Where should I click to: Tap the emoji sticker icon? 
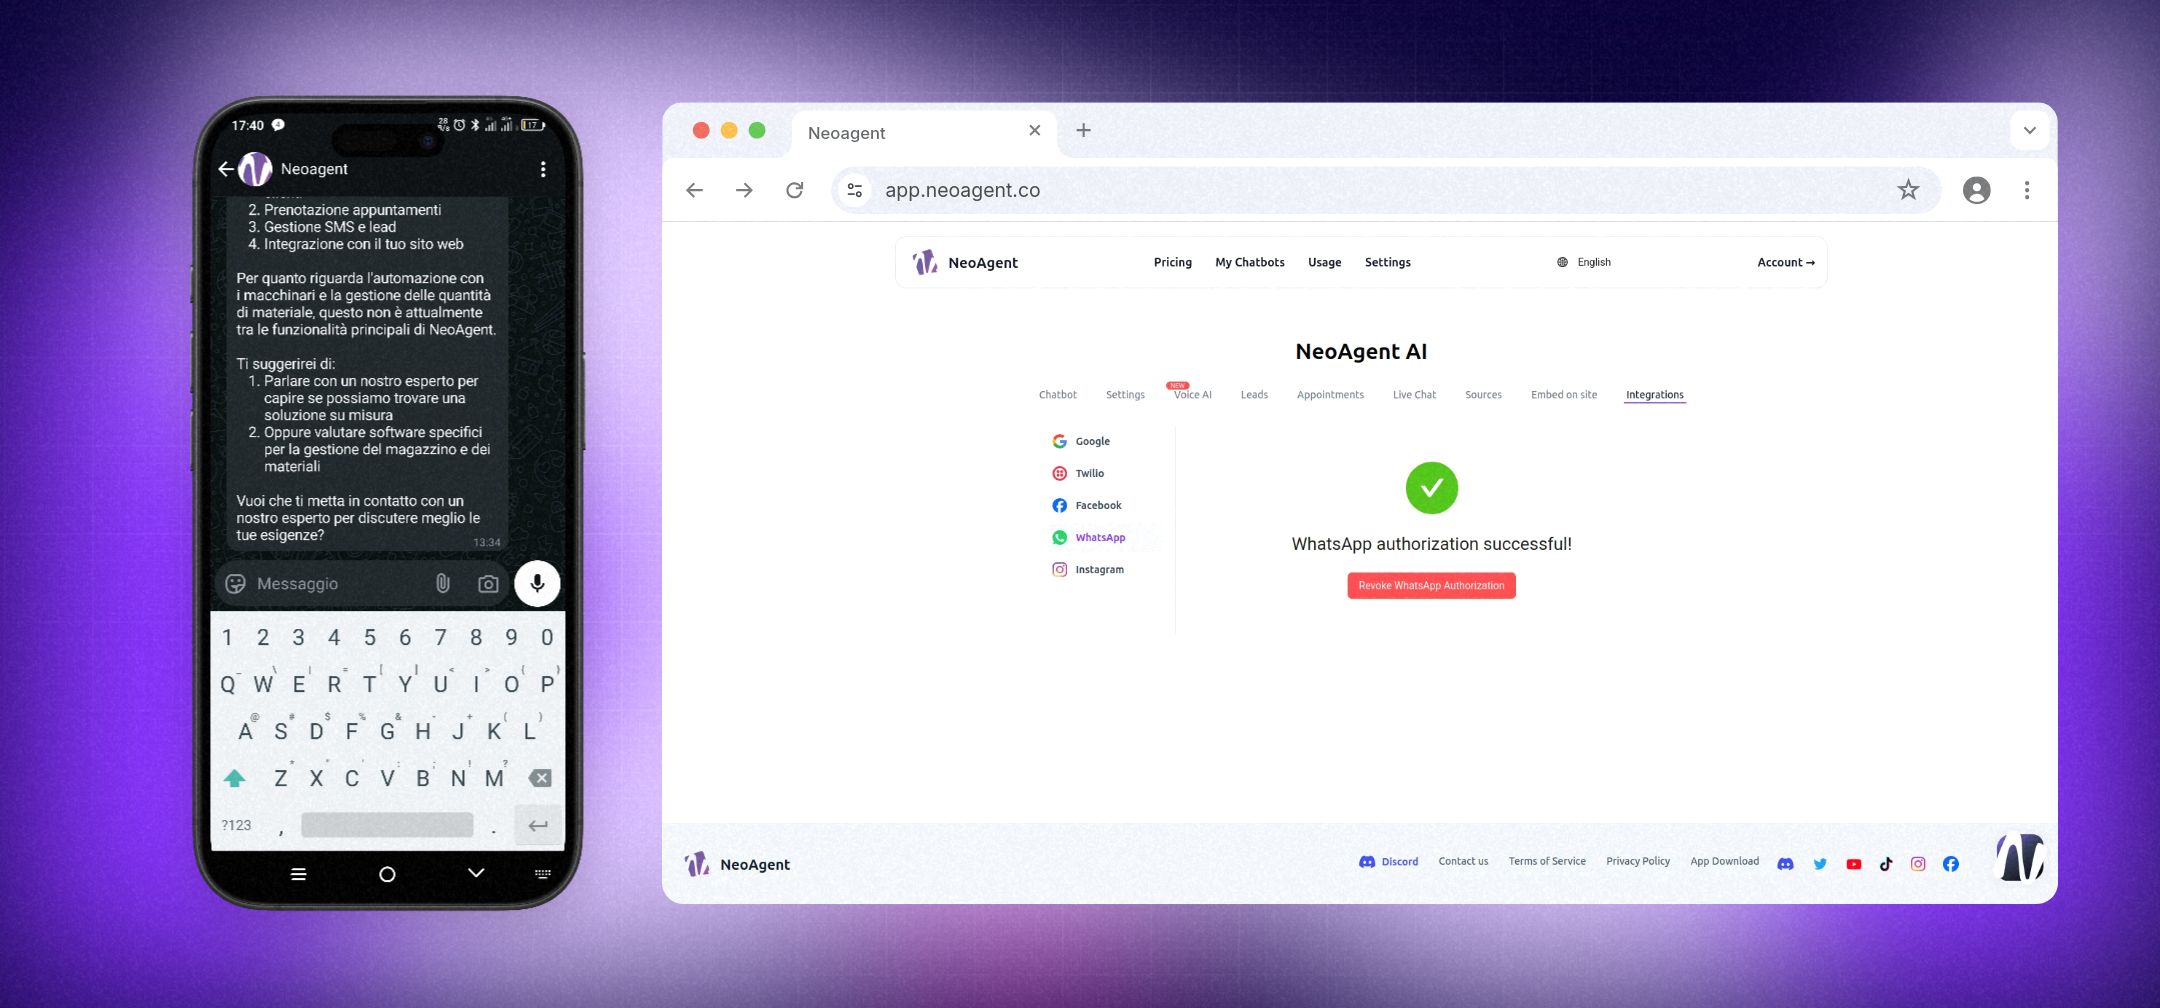click(x=236, y=584)
